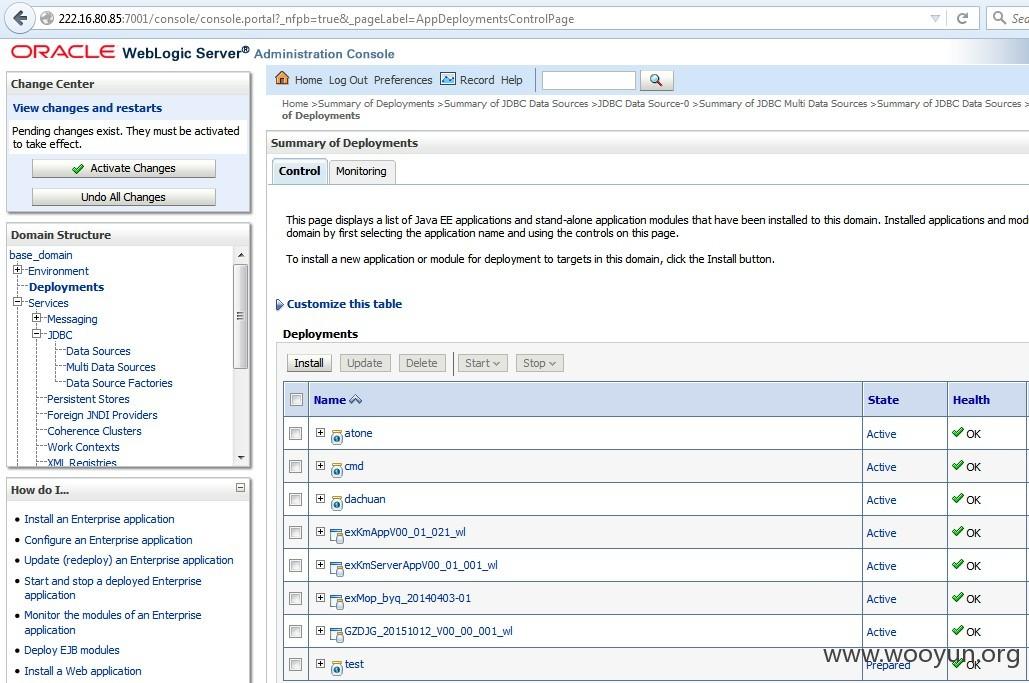Click Log Out in the toolbar

(348, 80)
